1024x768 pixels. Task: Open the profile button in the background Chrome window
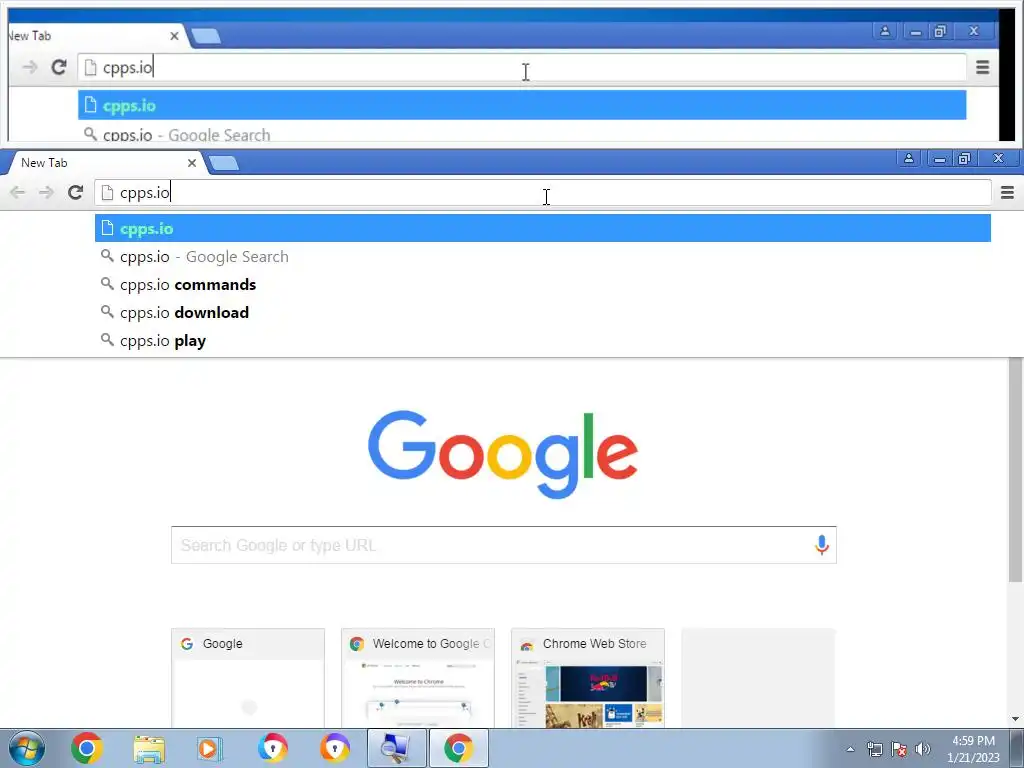(x=885, y=31)
